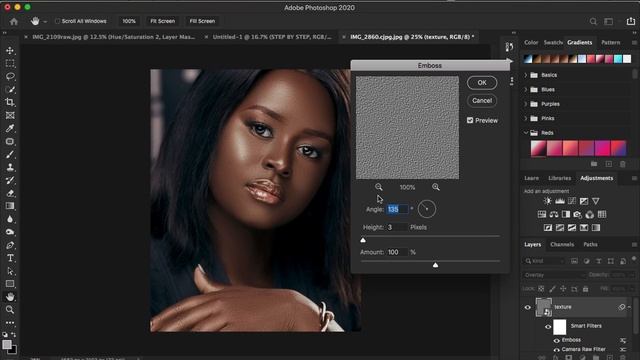Select the Pen tool
The image size is (640, 360).
10,245
